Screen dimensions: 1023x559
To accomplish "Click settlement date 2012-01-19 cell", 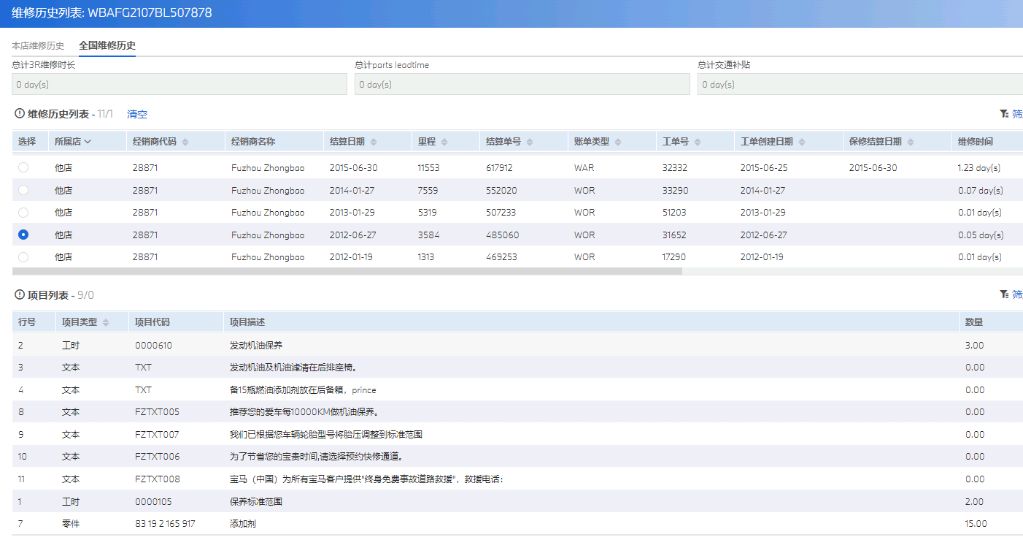I will point(351,257).
